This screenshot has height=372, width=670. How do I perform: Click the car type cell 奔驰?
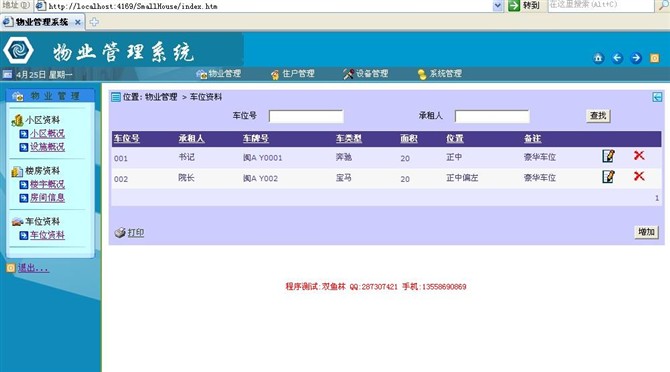pyautogui.click(x=344, y=157)
